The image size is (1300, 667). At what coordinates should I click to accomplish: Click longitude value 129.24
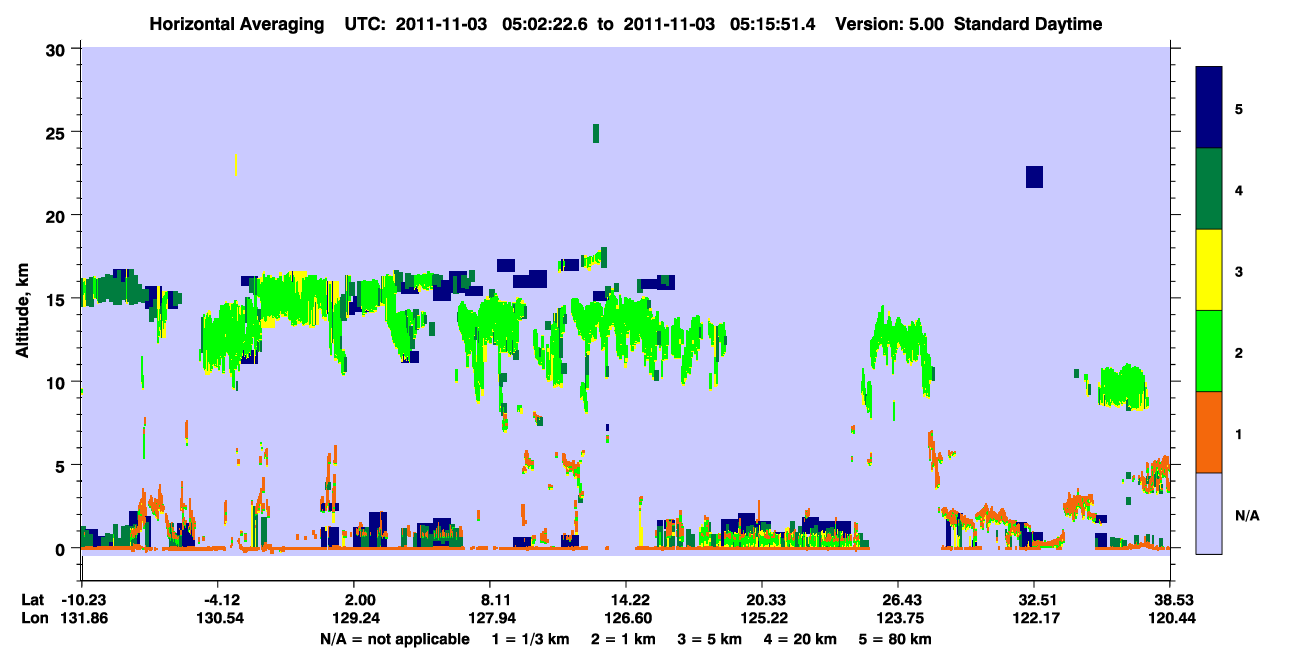click(x=354, y=618)
